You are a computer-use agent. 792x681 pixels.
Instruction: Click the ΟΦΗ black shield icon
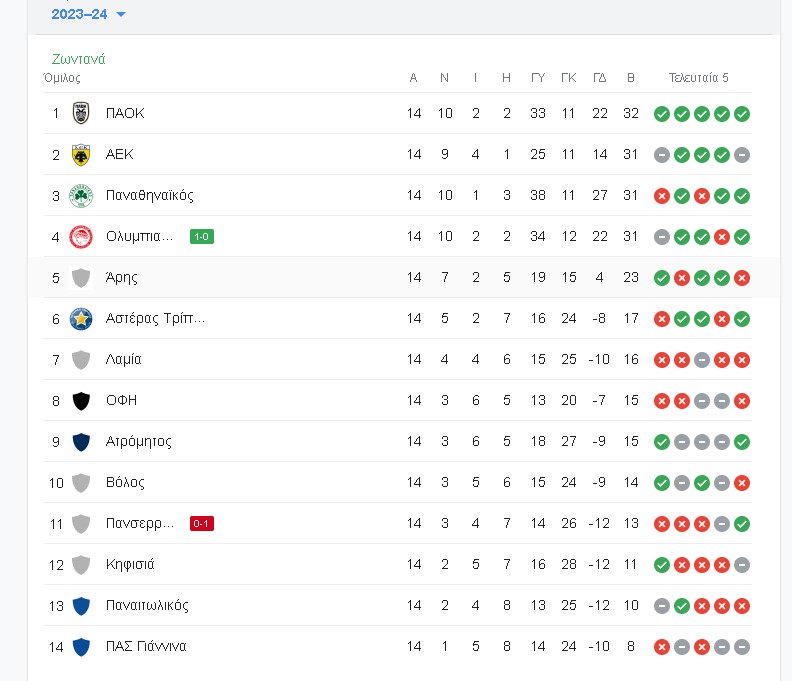(x=81, y=401)
